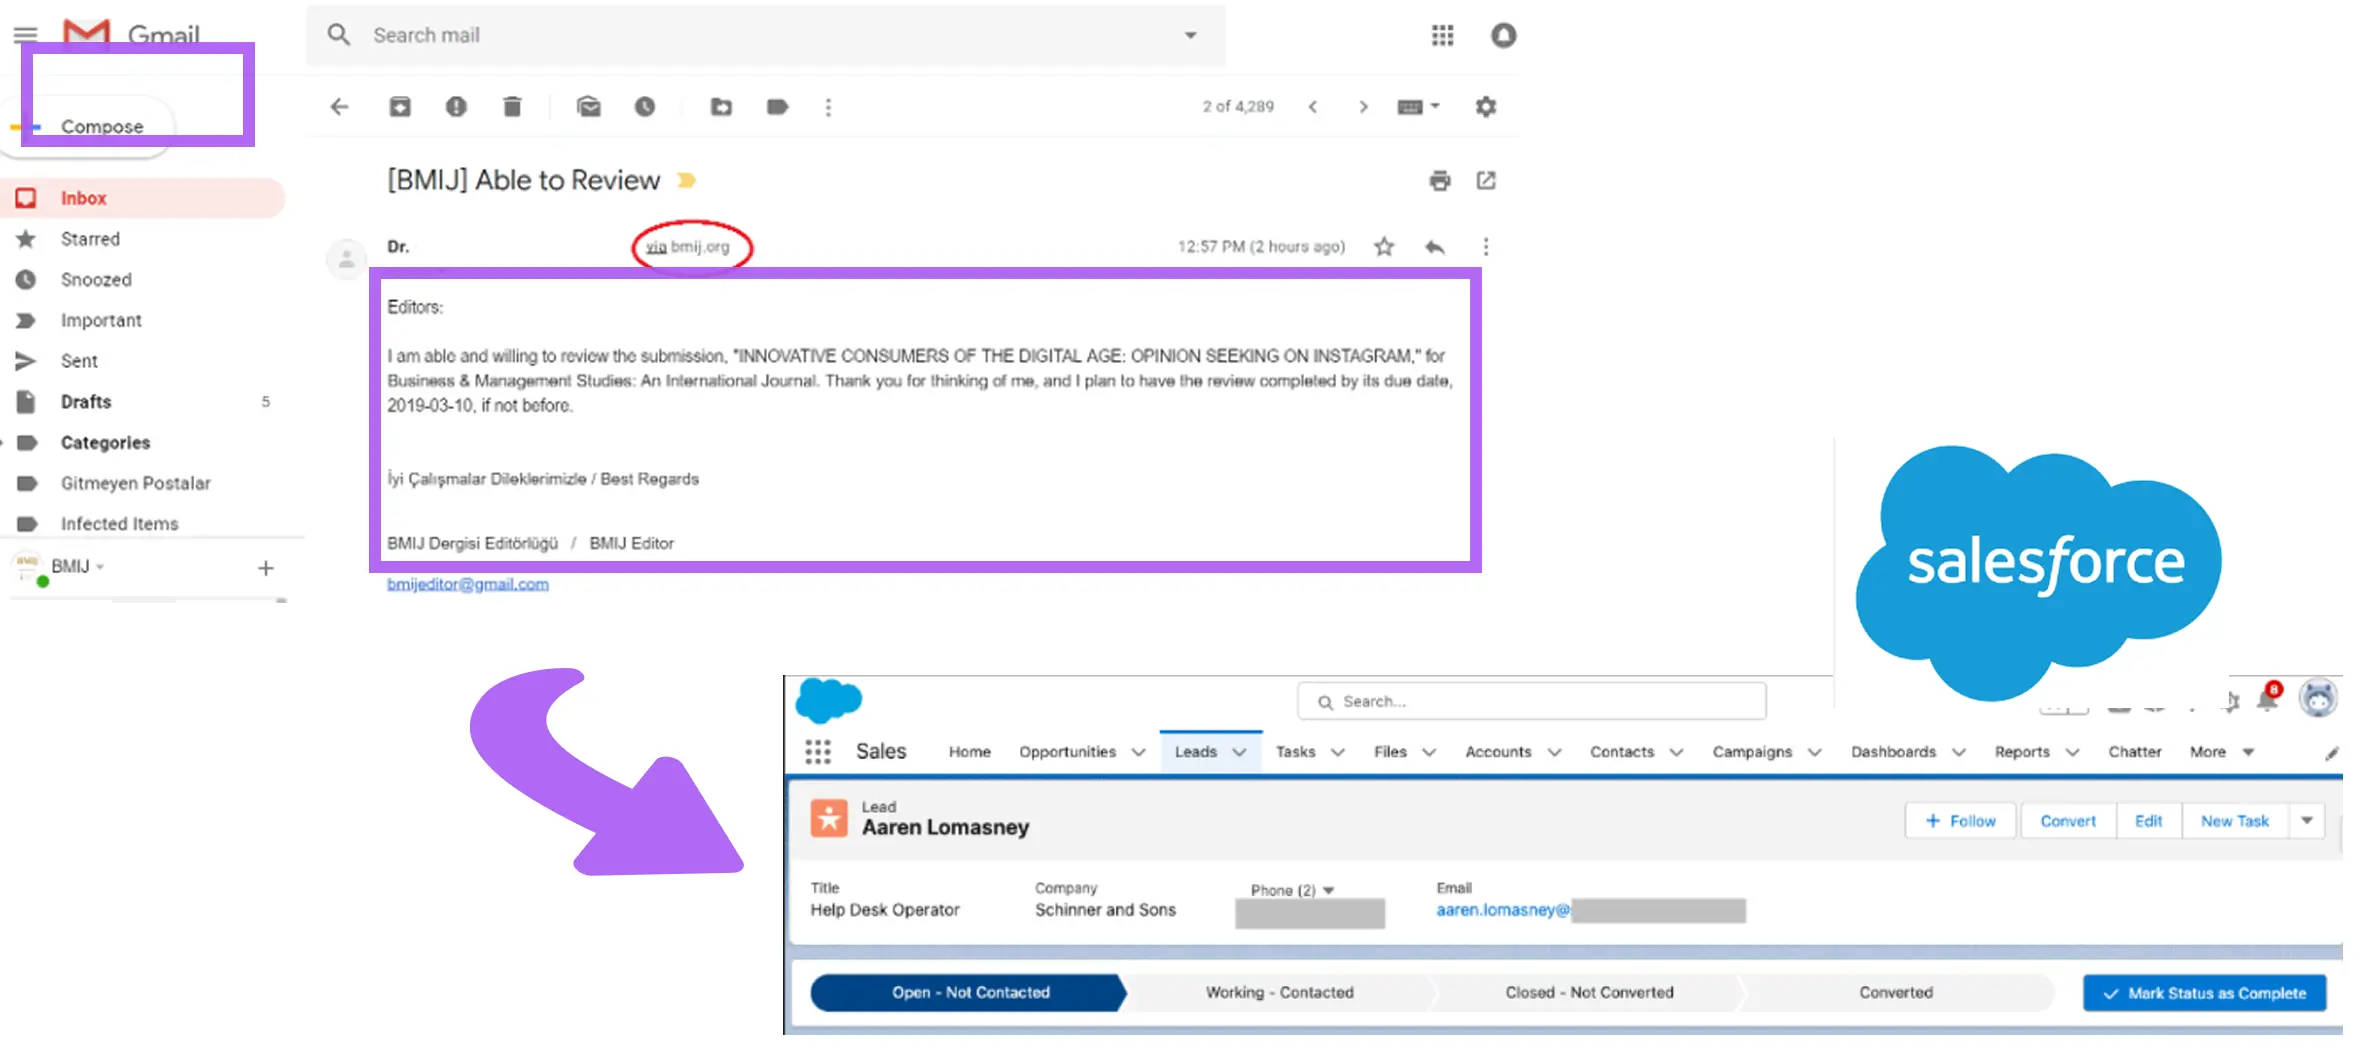Open the email in a new window
This screenshot has width=2364, height=1059.
[1486, 181]
